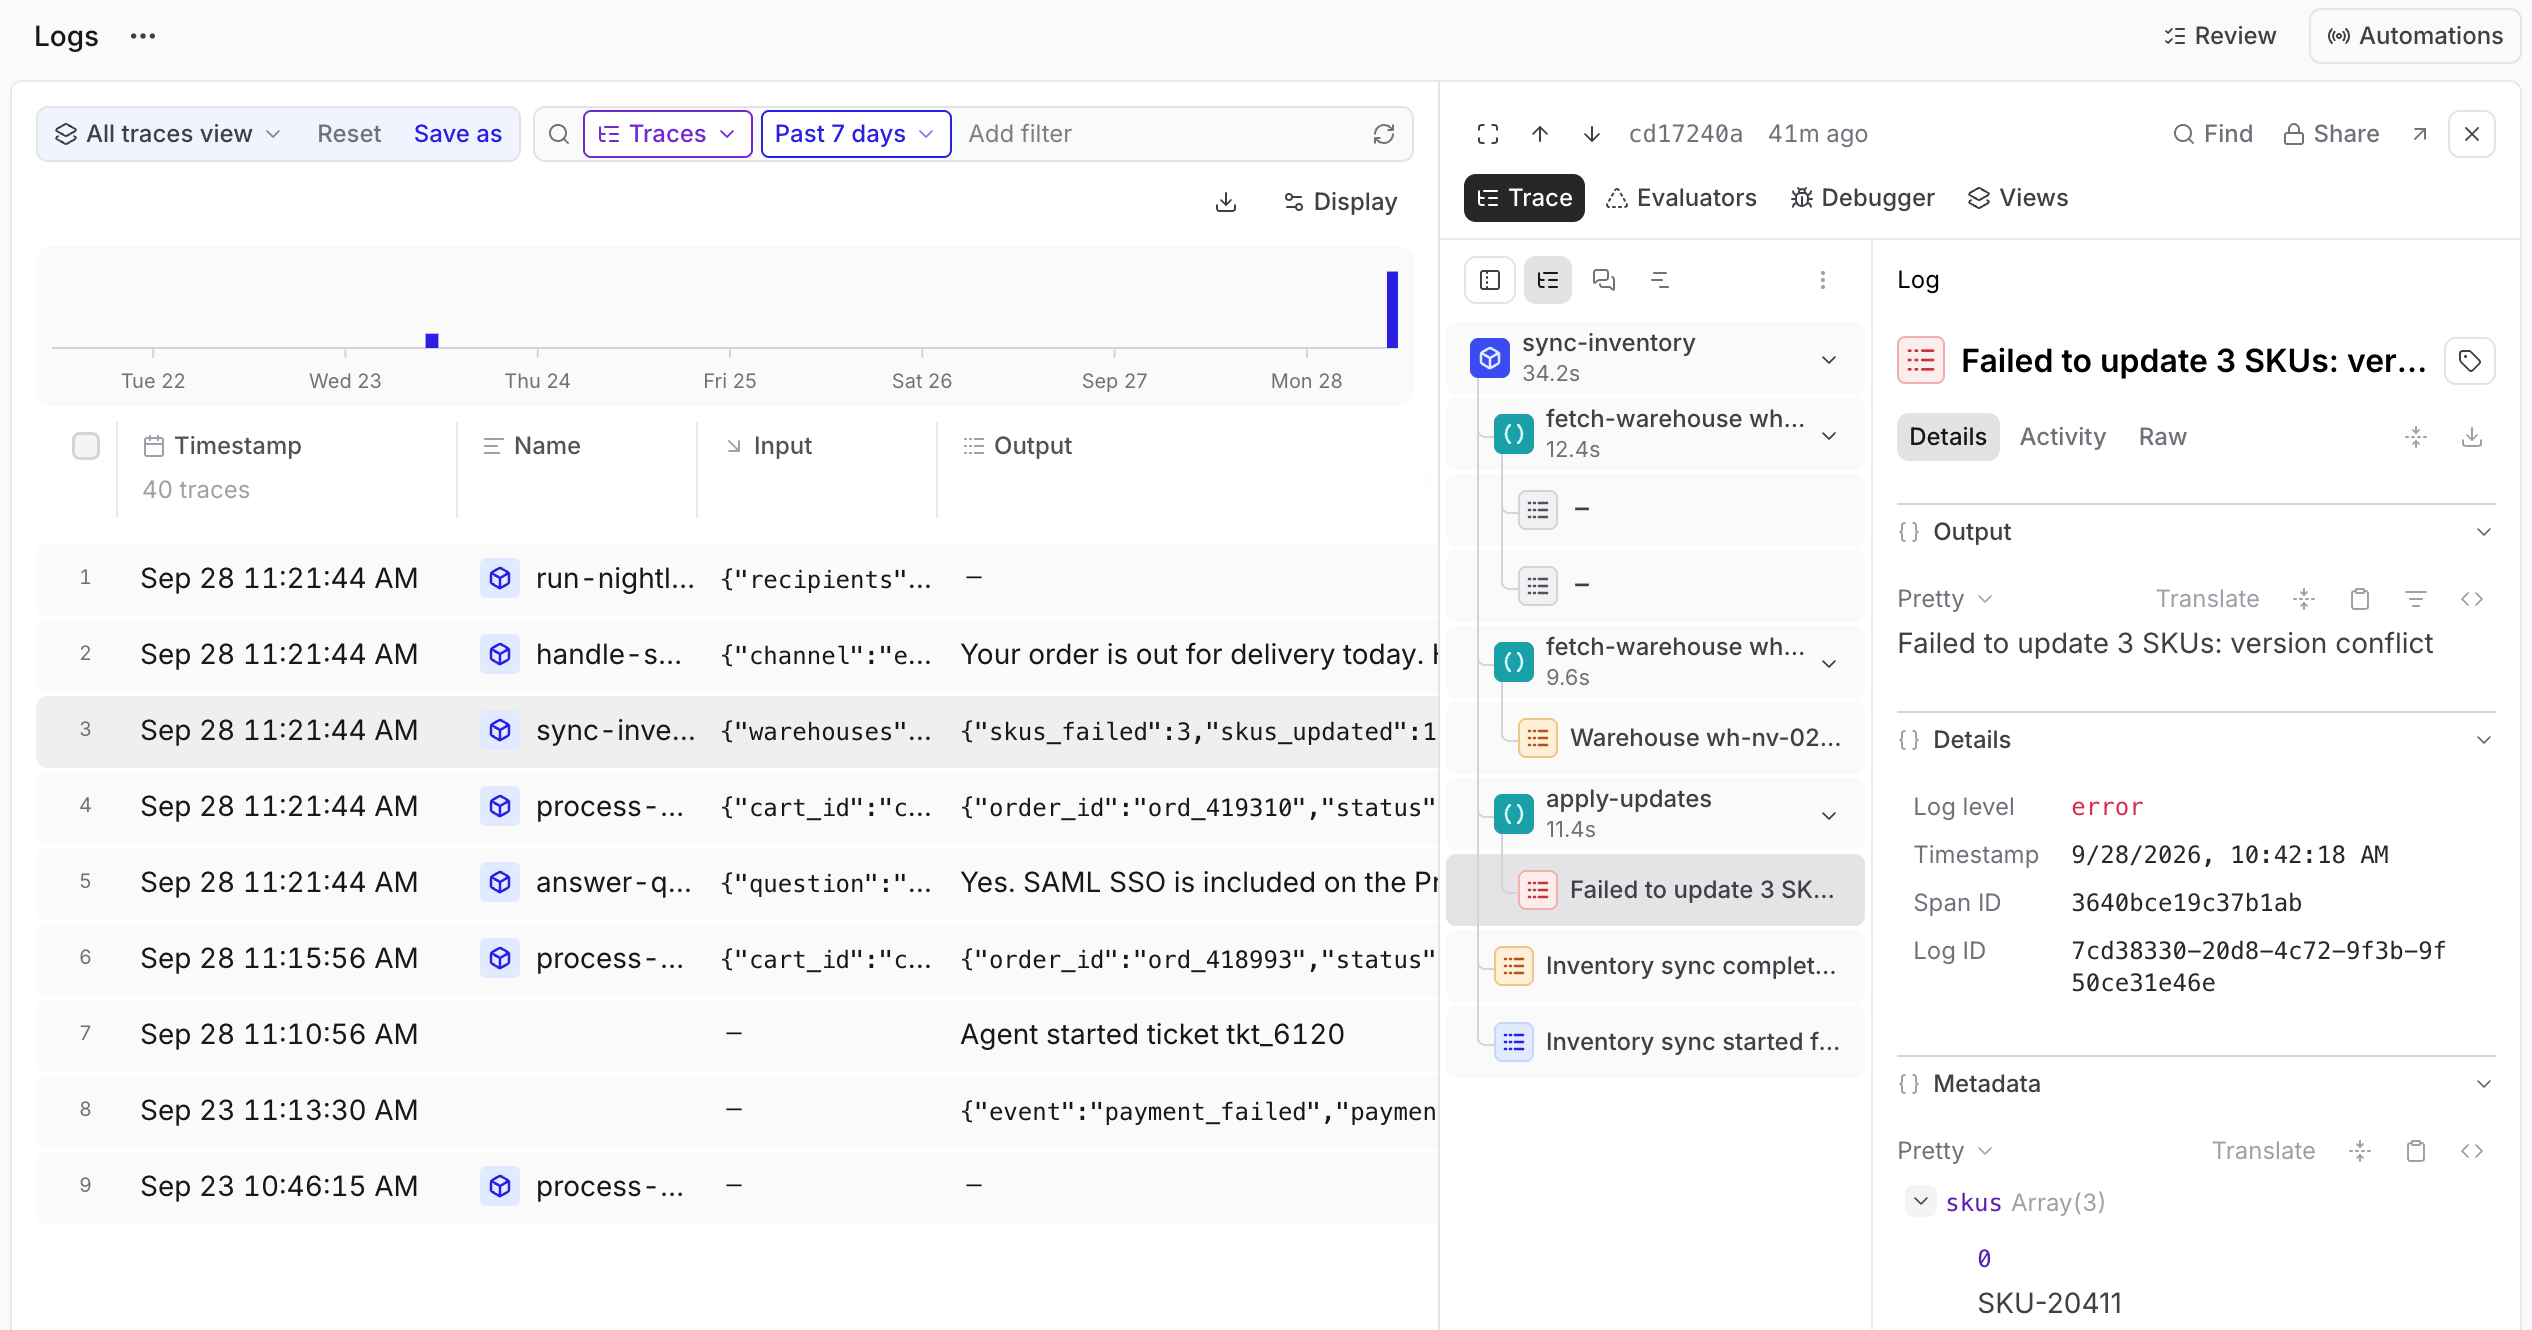
Task: Click the apply-updates function icon
Action: pos(1514,814)
